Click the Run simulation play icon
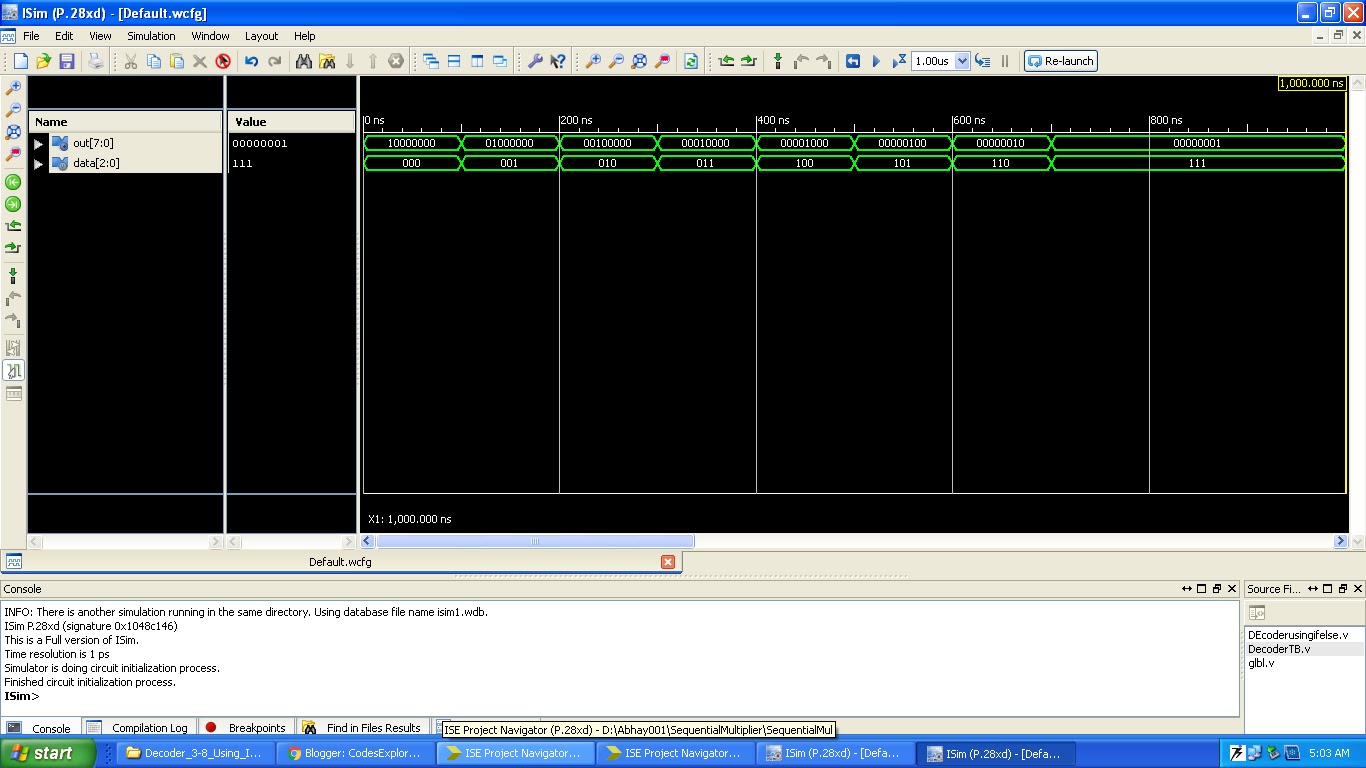Image resolution: width=1366 pixels, height=768 pixels. pyautogui.click(x=876, y=61)
